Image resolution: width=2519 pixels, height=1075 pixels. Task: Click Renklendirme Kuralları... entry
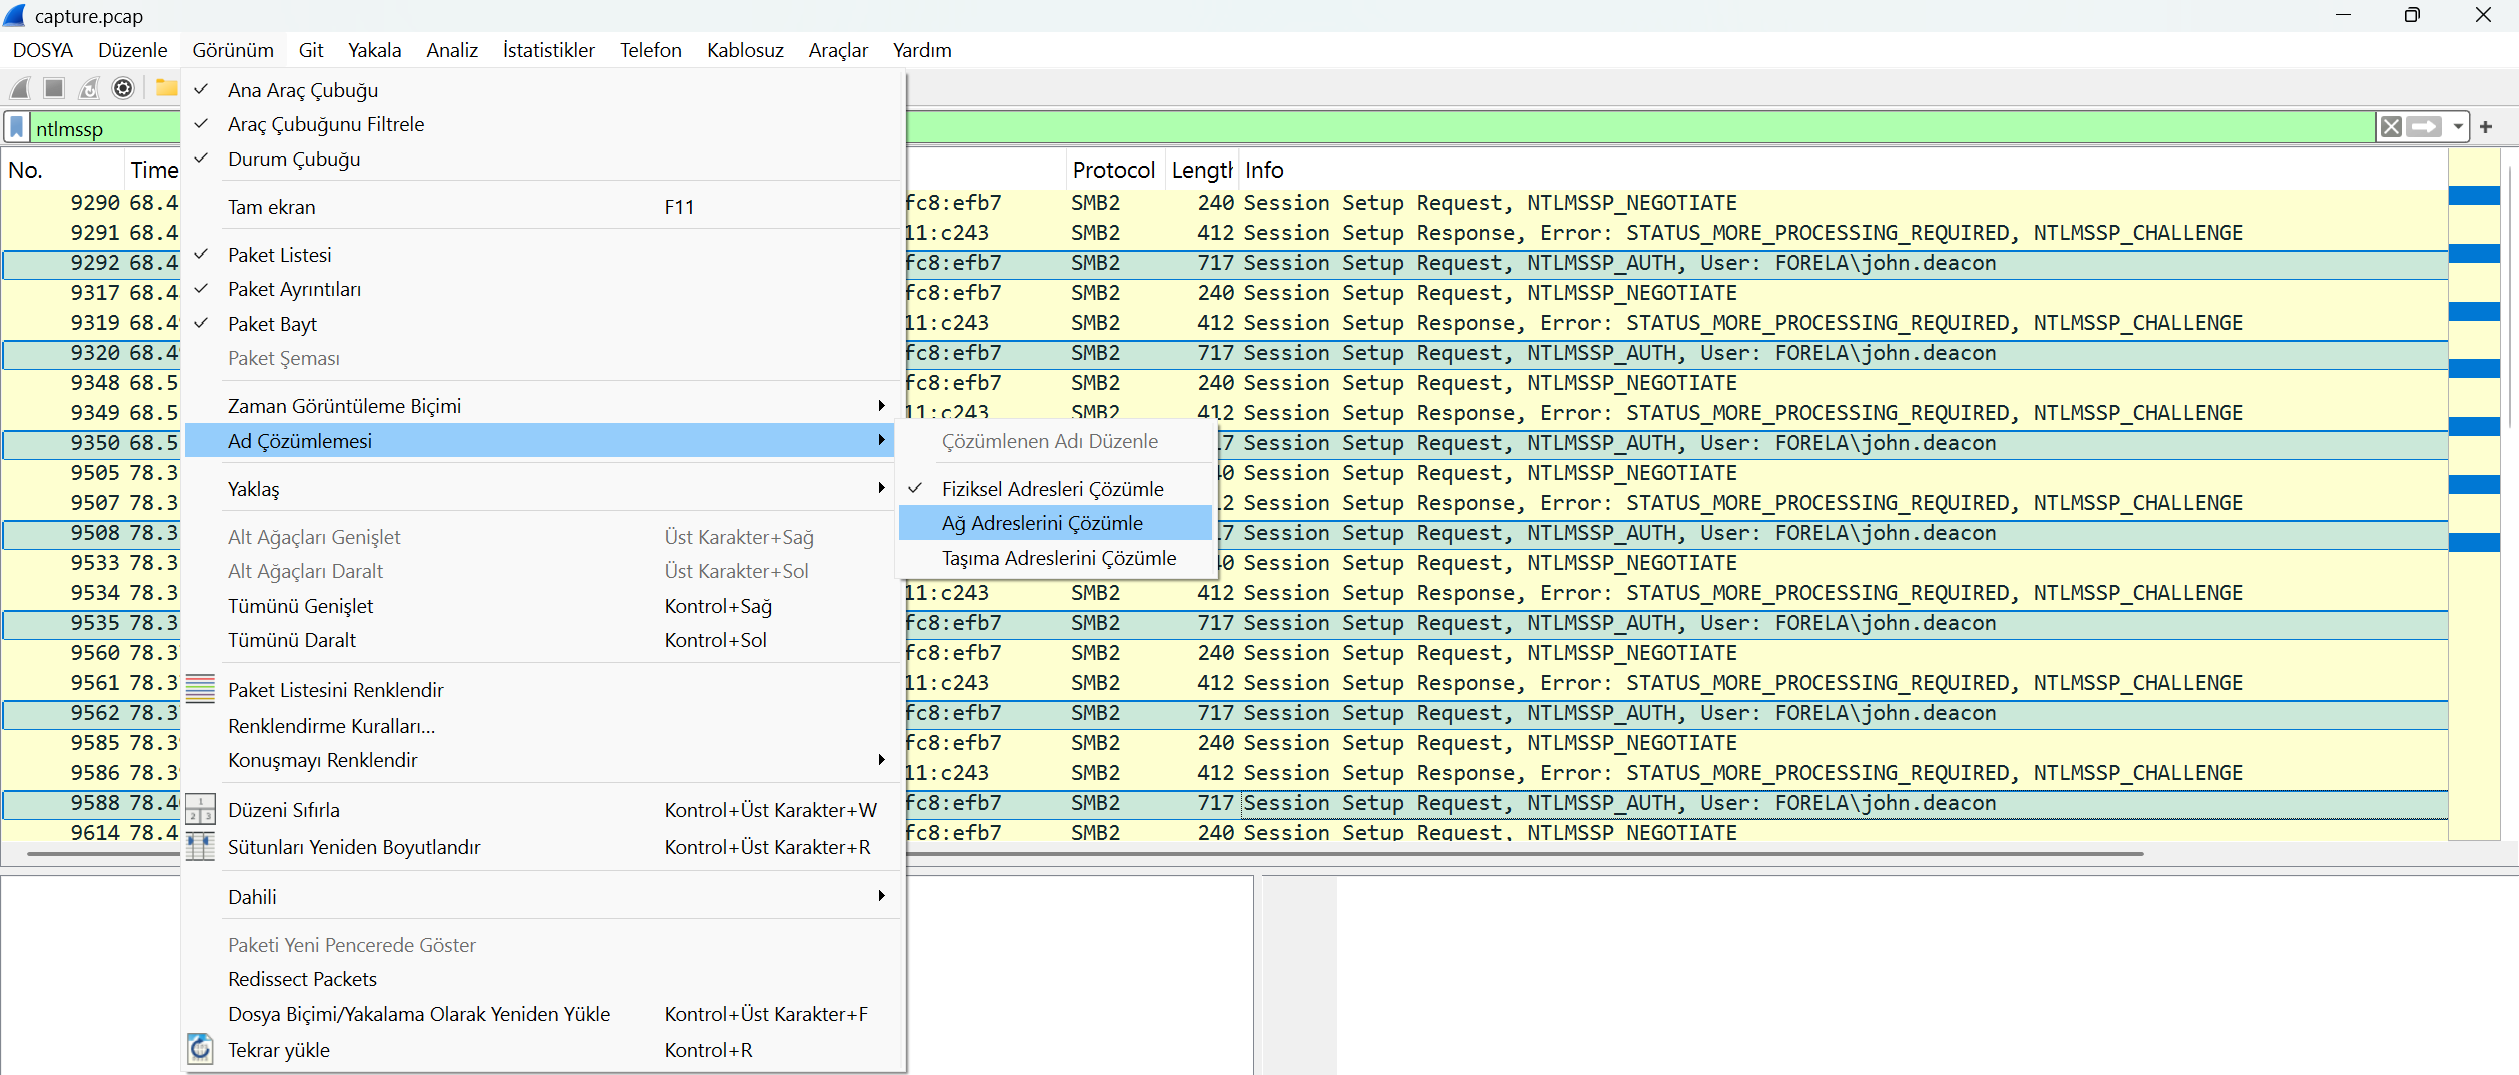[331, 726]
